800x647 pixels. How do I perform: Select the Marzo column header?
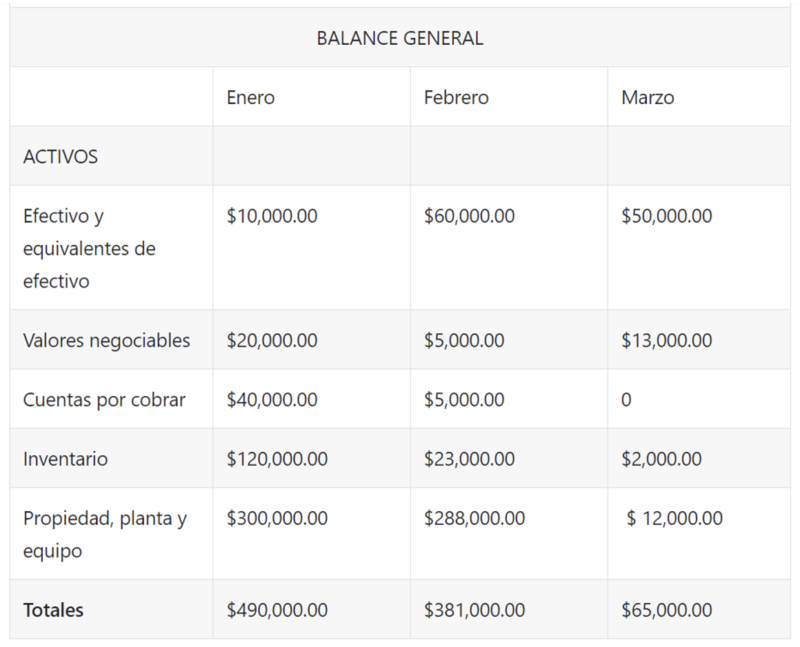(x=647, y=98)
